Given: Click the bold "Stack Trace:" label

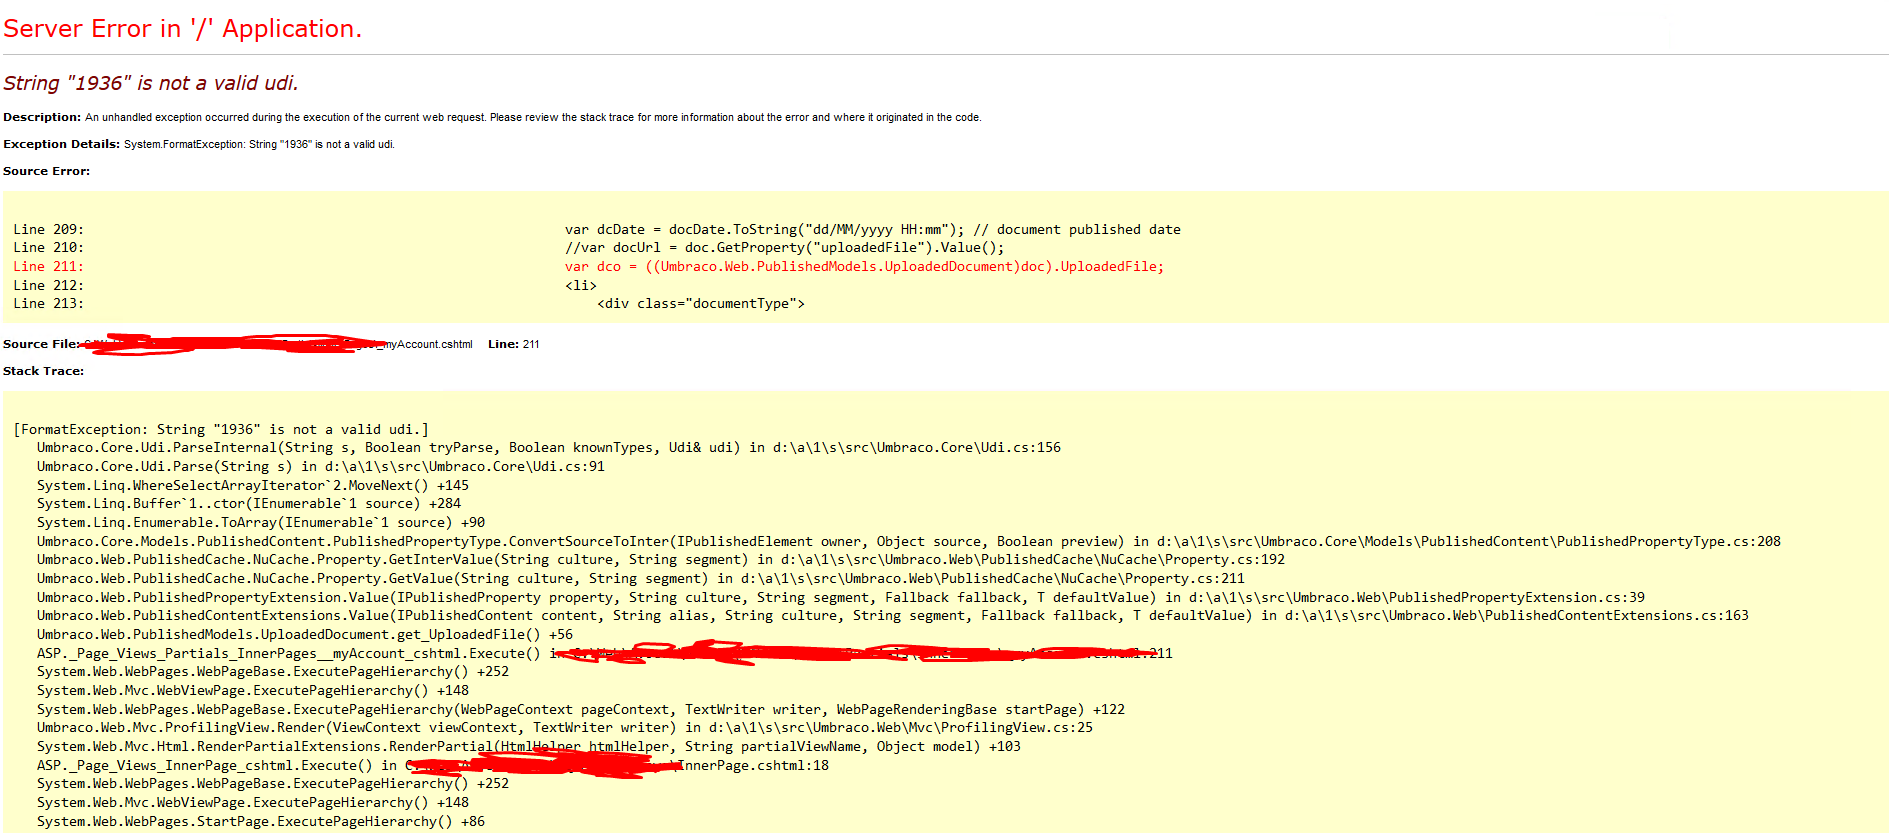Looking at the screenshot, I should tap(43, 371).
